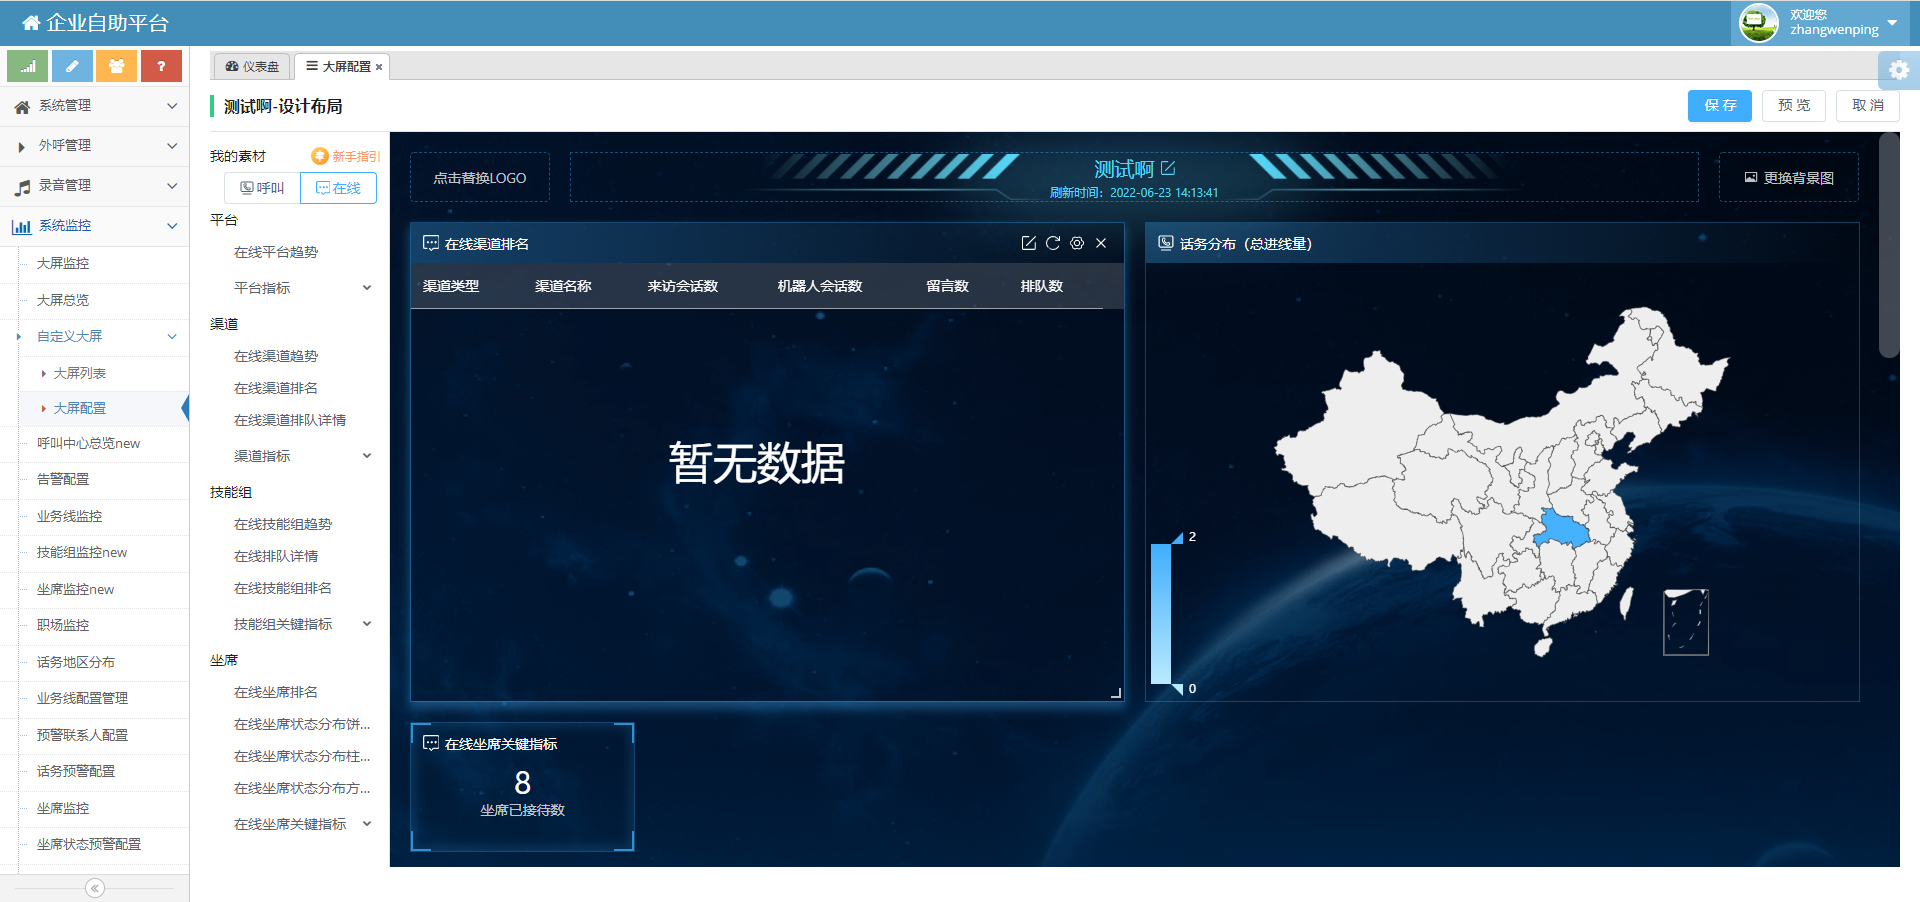Expand 技能组关键指标 list

click(367, 624)
